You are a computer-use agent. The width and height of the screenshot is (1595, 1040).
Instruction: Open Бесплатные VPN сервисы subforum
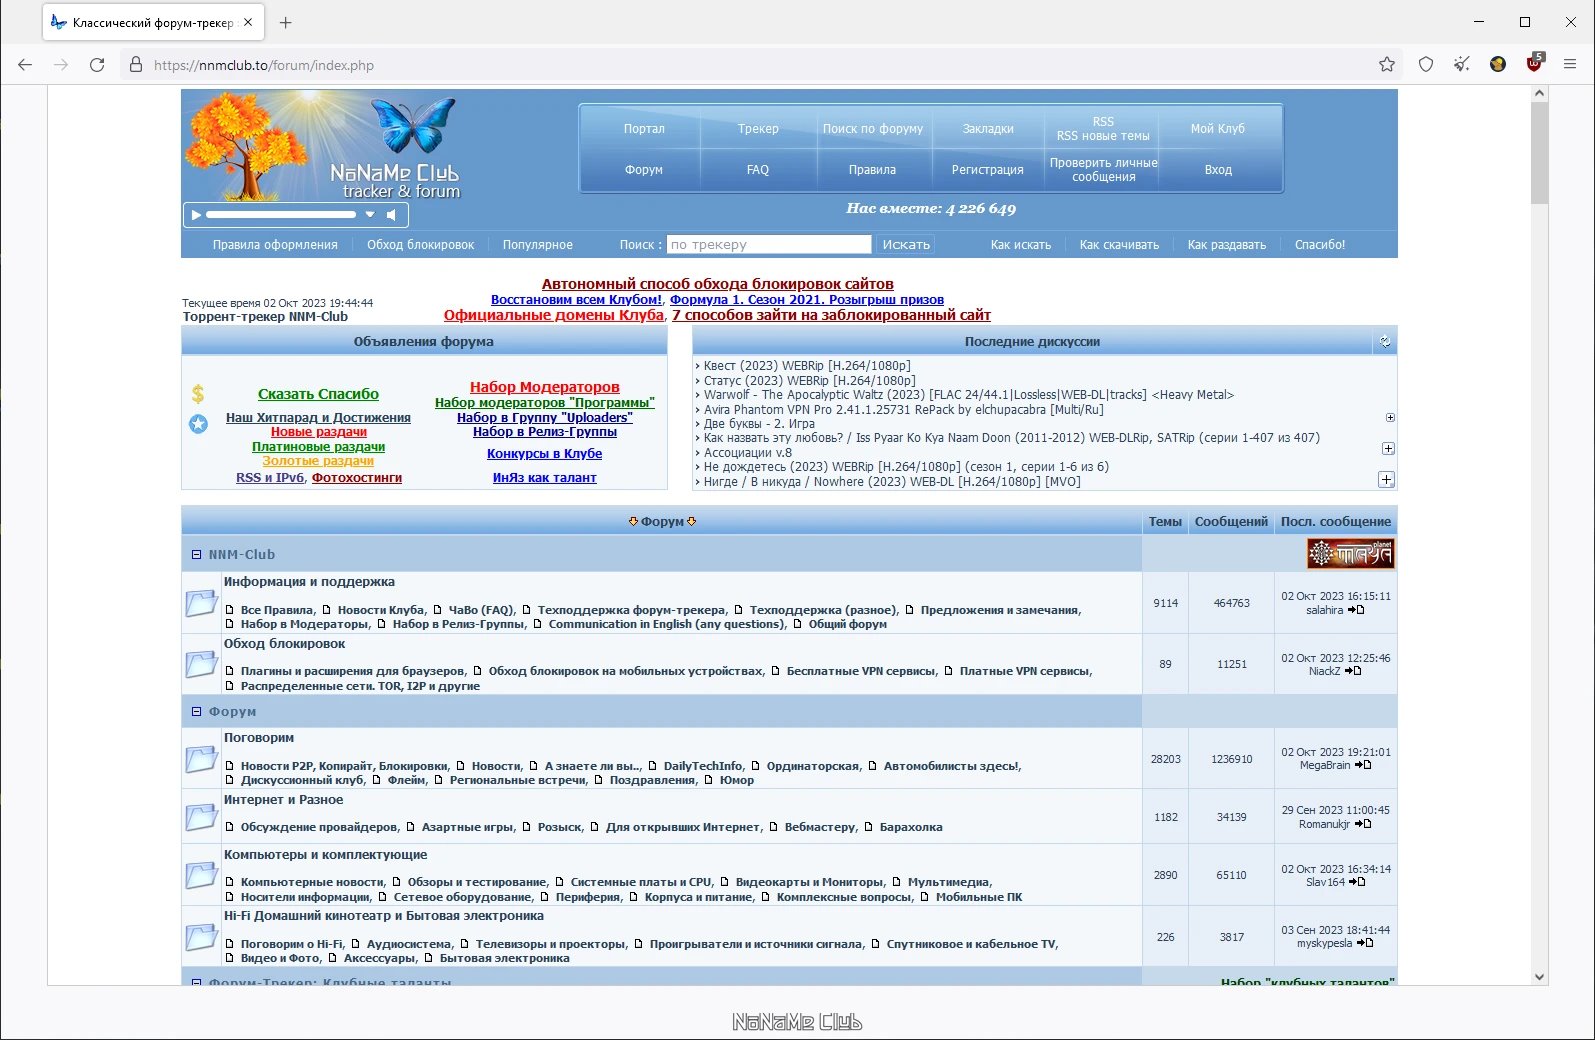[x=862, y=671]
